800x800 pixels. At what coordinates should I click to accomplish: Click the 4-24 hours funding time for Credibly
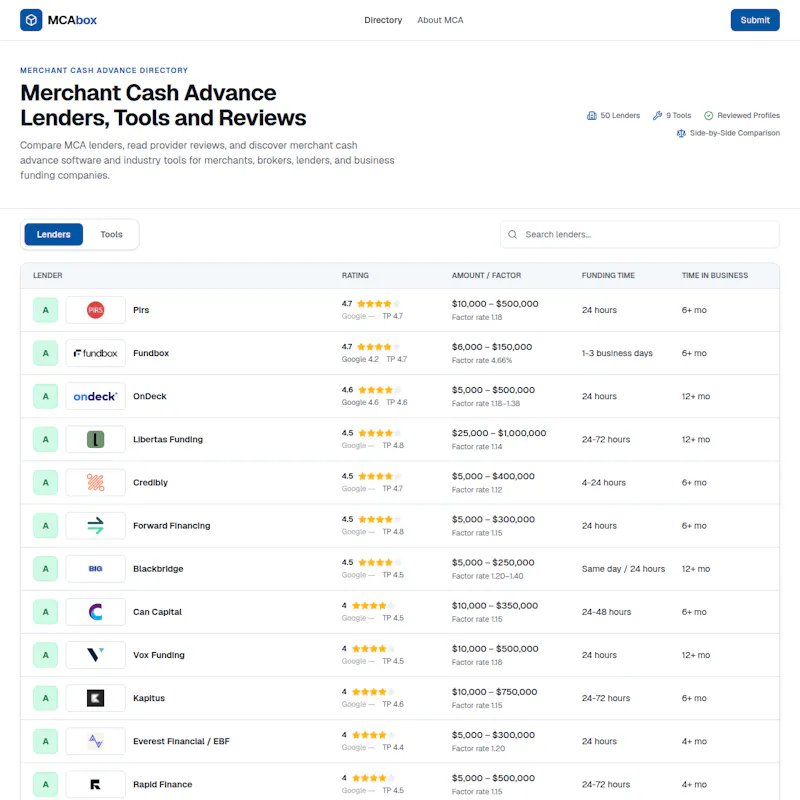[604, 482]
